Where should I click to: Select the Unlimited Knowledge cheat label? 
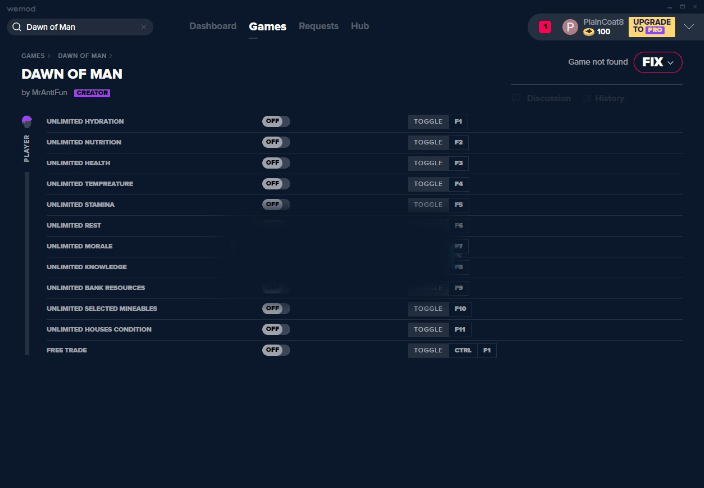click(x=87, y=267)
